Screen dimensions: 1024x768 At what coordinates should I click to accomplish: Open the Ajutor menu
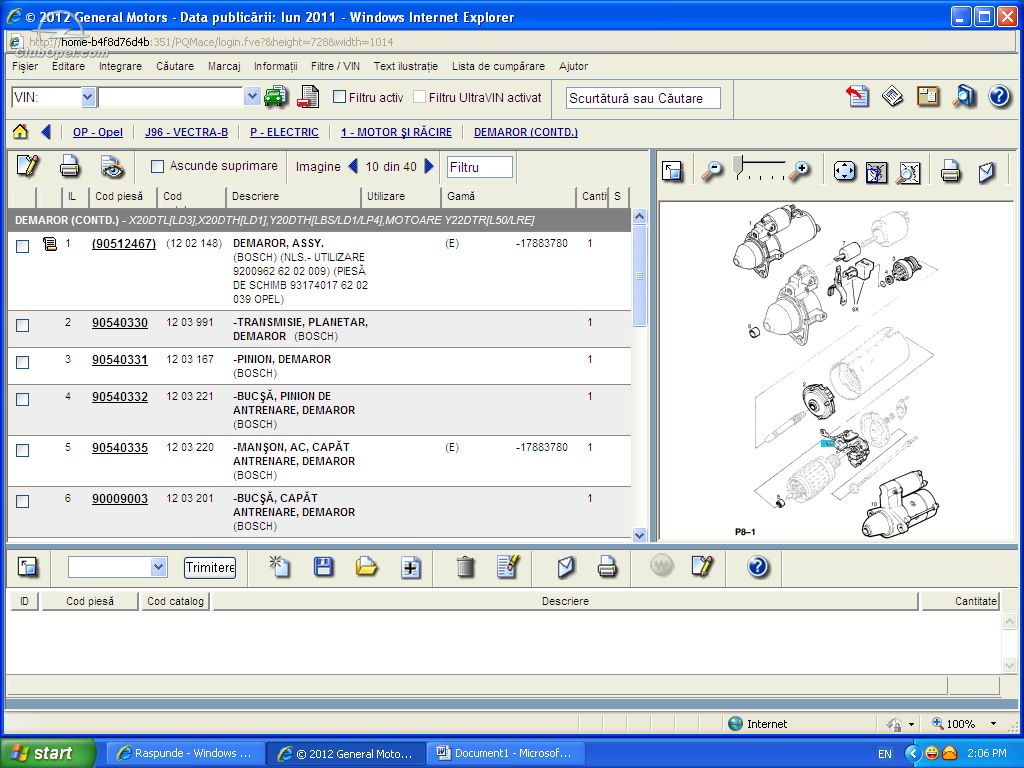pos(573,66)
